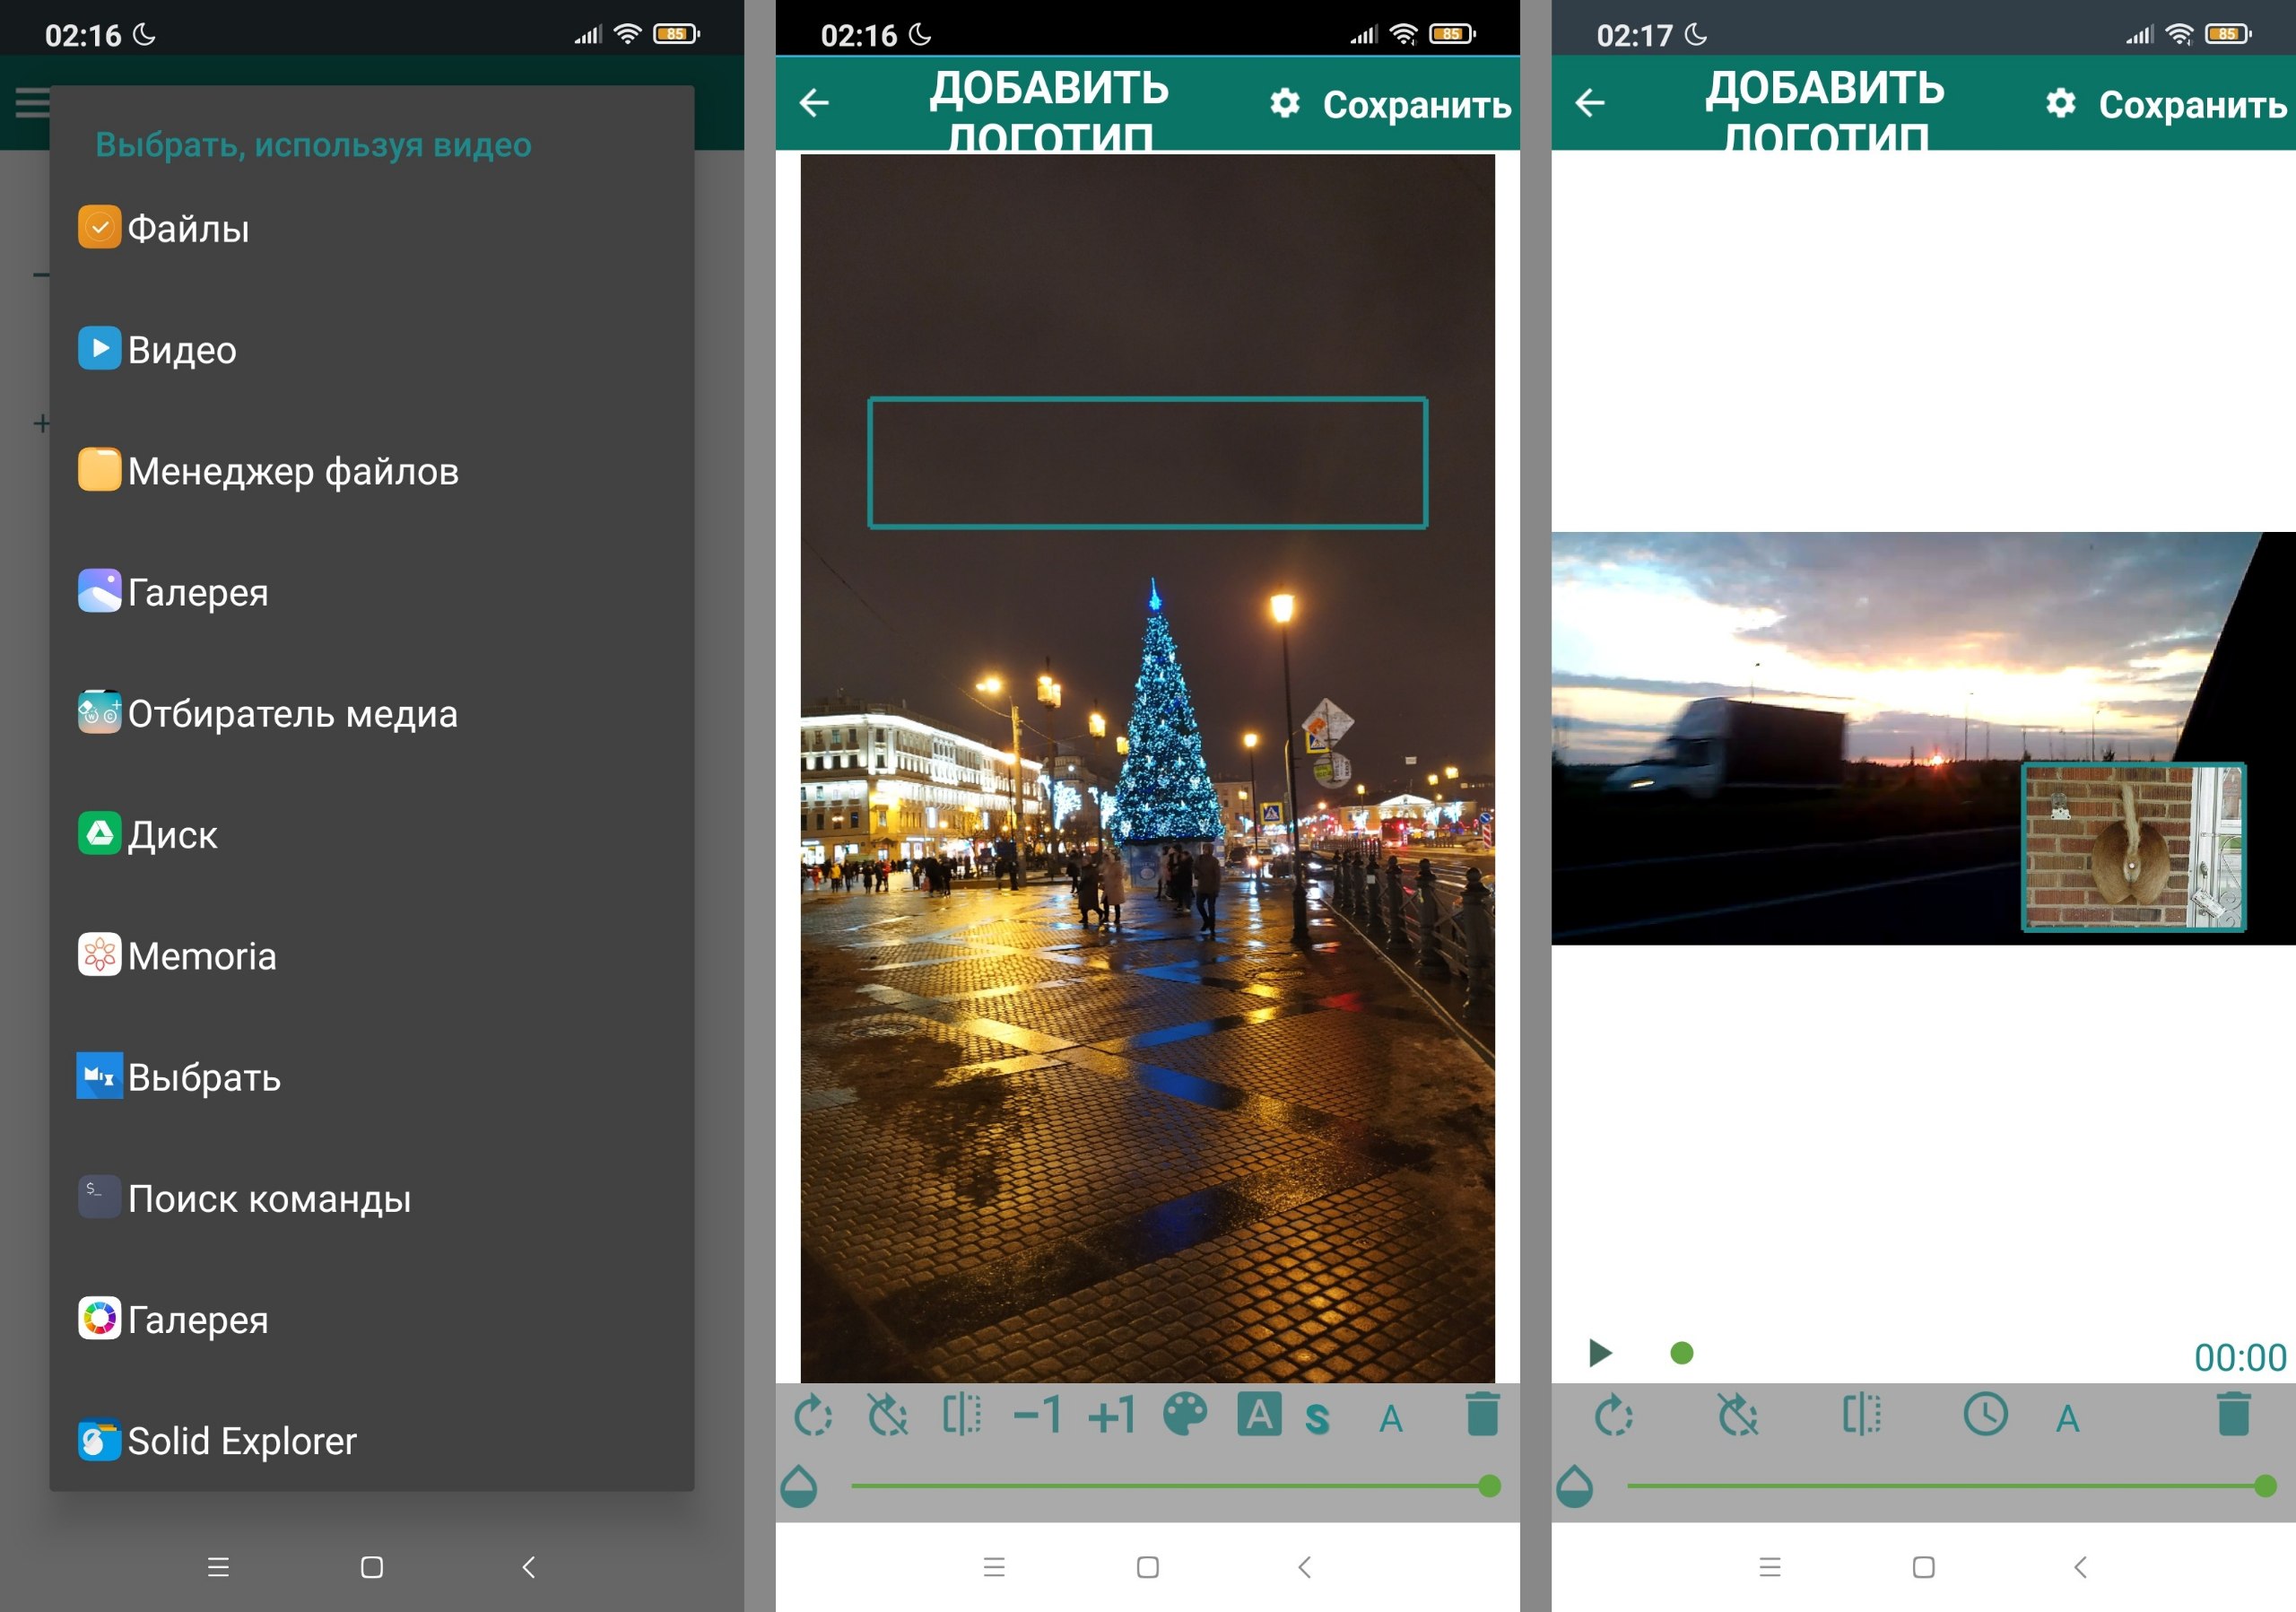Open settings gear in the right screen header
Viewport: 2296px width, 1612px height.
pyautogui.click(x=2061, y=103)
